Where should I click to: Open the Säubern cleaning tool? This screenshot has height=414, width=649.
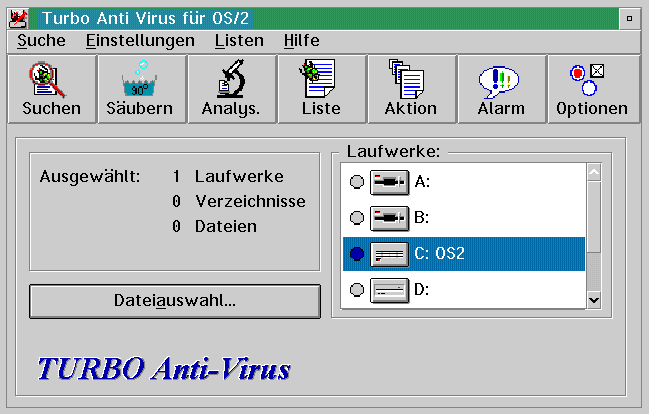pyautogui.click(x=142, y=89)
